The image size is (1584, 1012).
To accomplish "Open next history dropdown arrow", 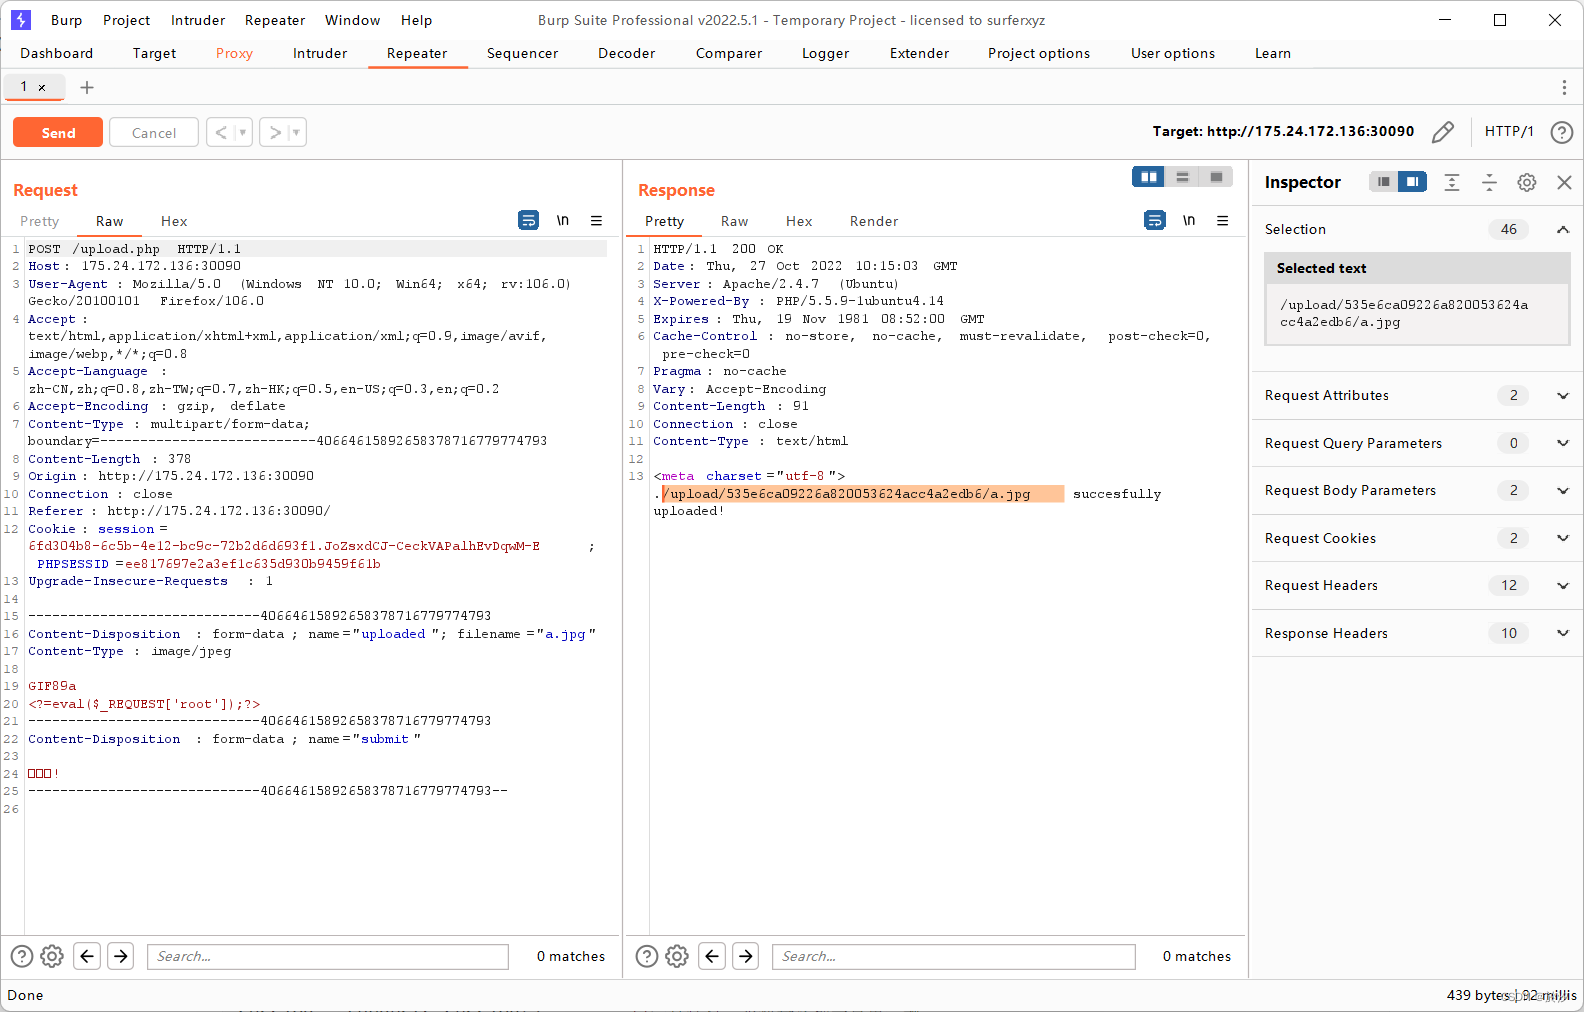I will [297, 132].
